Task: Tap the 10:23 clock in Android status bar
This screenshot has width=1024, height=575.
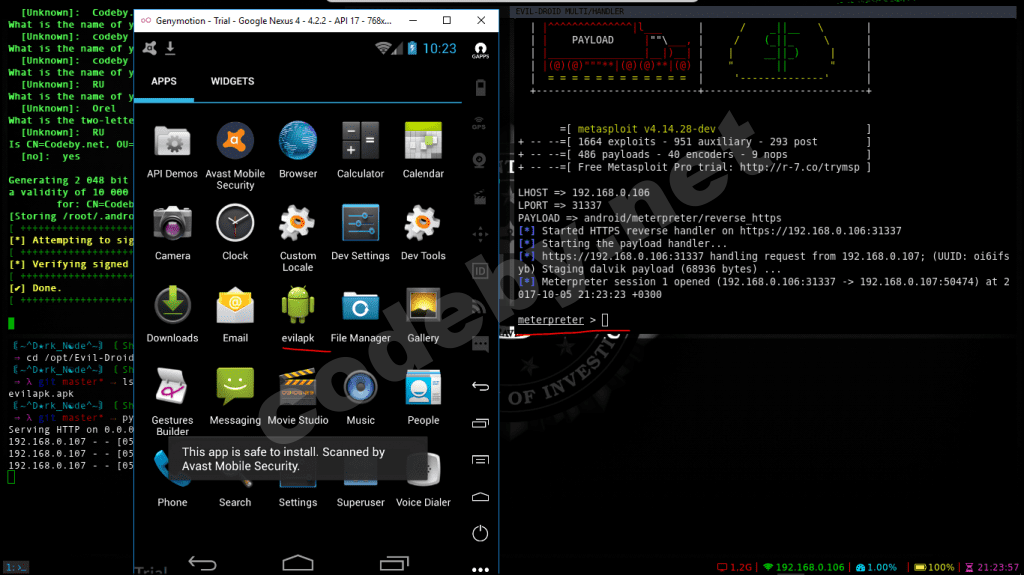Action: pyautogui.click(x=440, y=48)
